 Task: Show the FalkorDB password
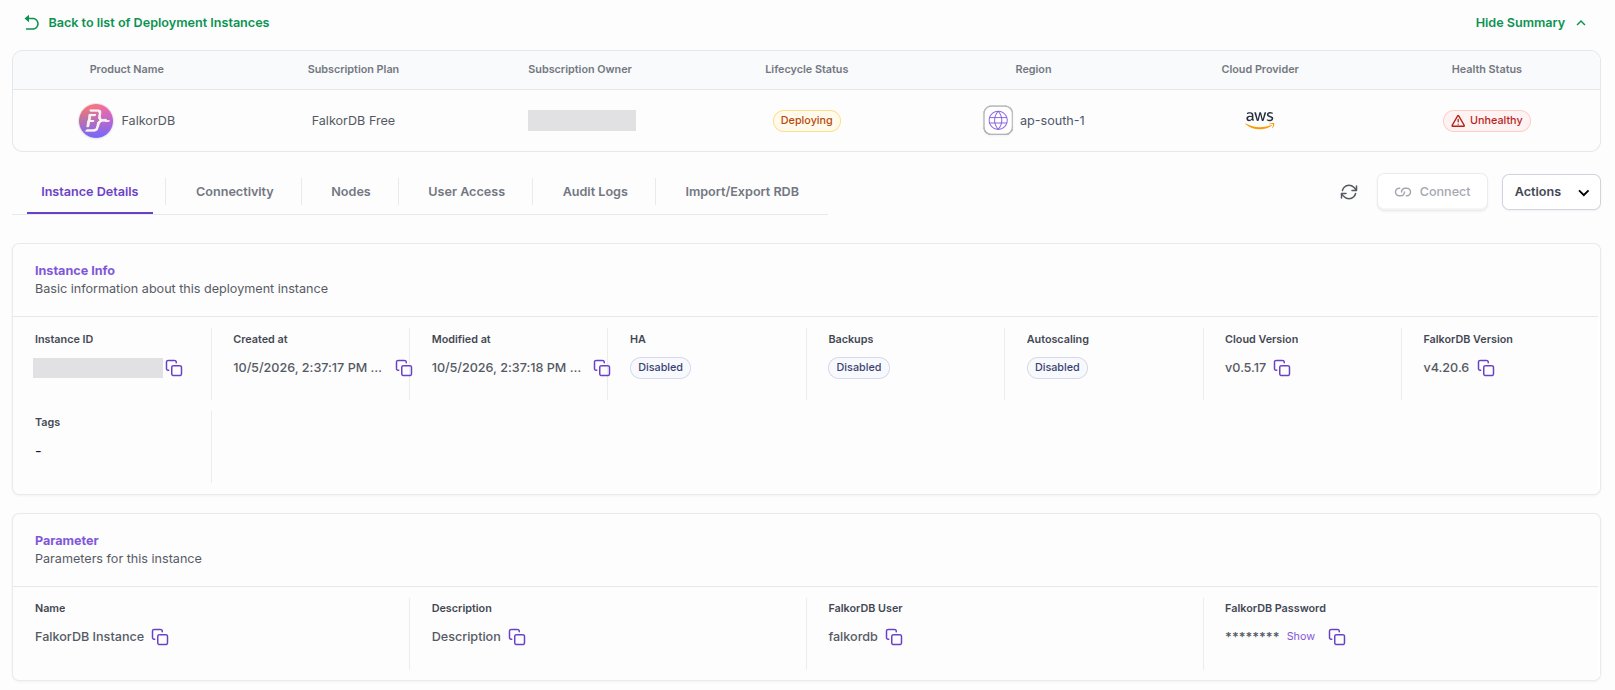[x=1301, y=637]
